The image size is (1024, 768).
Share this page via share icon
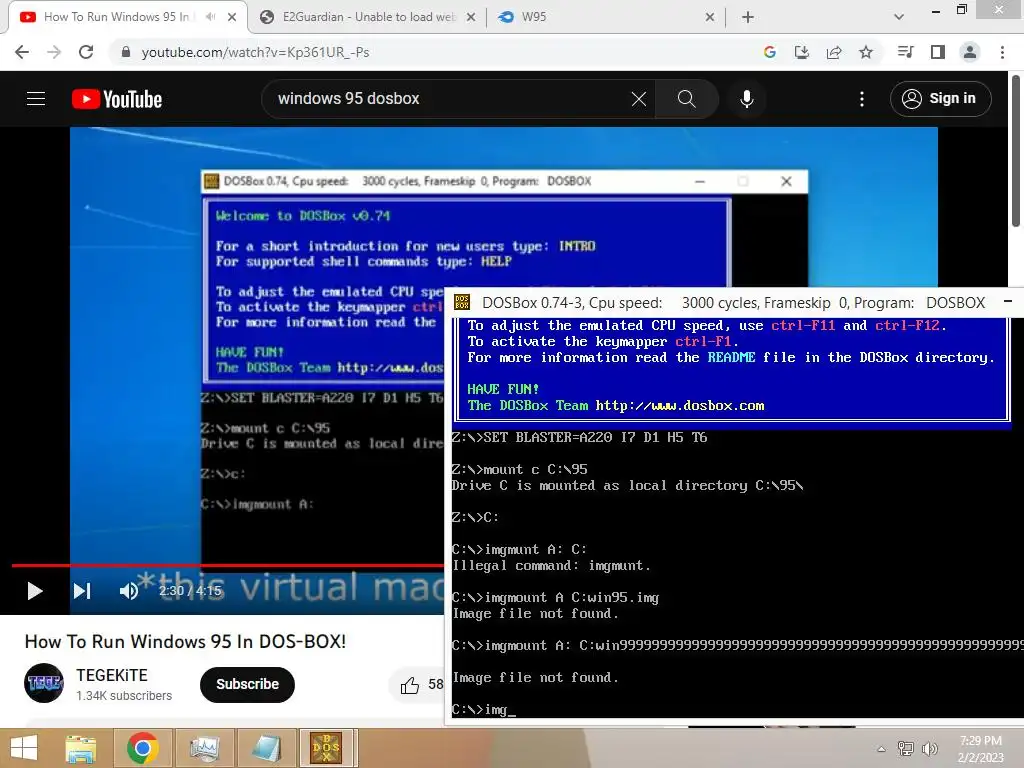click(x=834, y=52)
